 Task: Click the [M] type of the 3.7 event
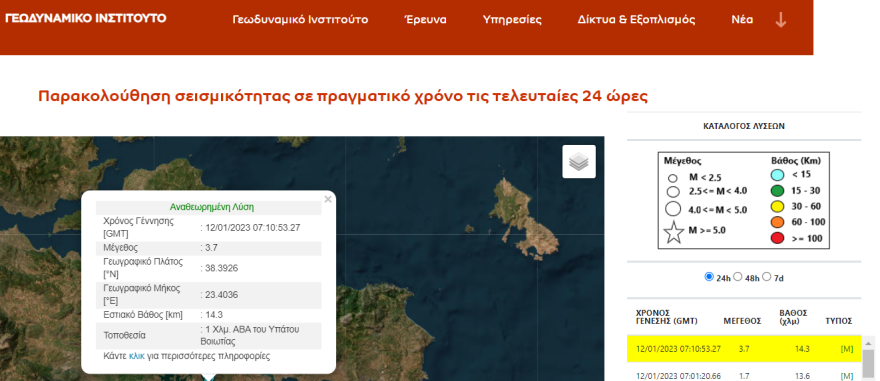pyautogui.click(x=847, y=349)
